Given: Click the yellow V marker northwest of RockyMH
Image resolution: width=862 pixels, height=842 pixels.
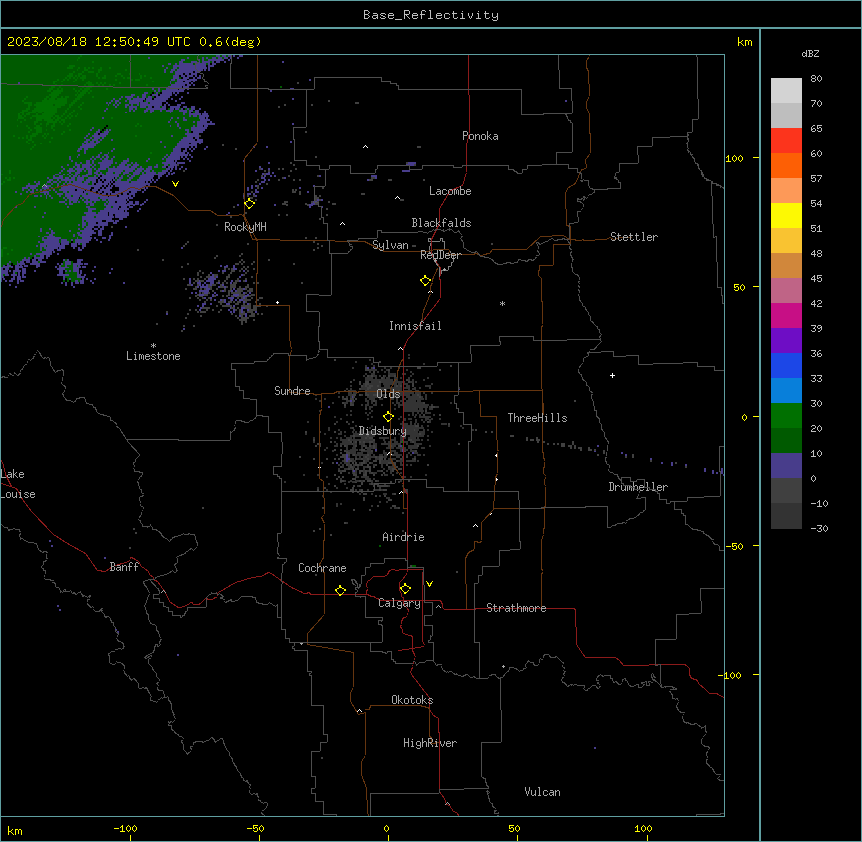Looking at the screenshot, I should tap(175, 184).
